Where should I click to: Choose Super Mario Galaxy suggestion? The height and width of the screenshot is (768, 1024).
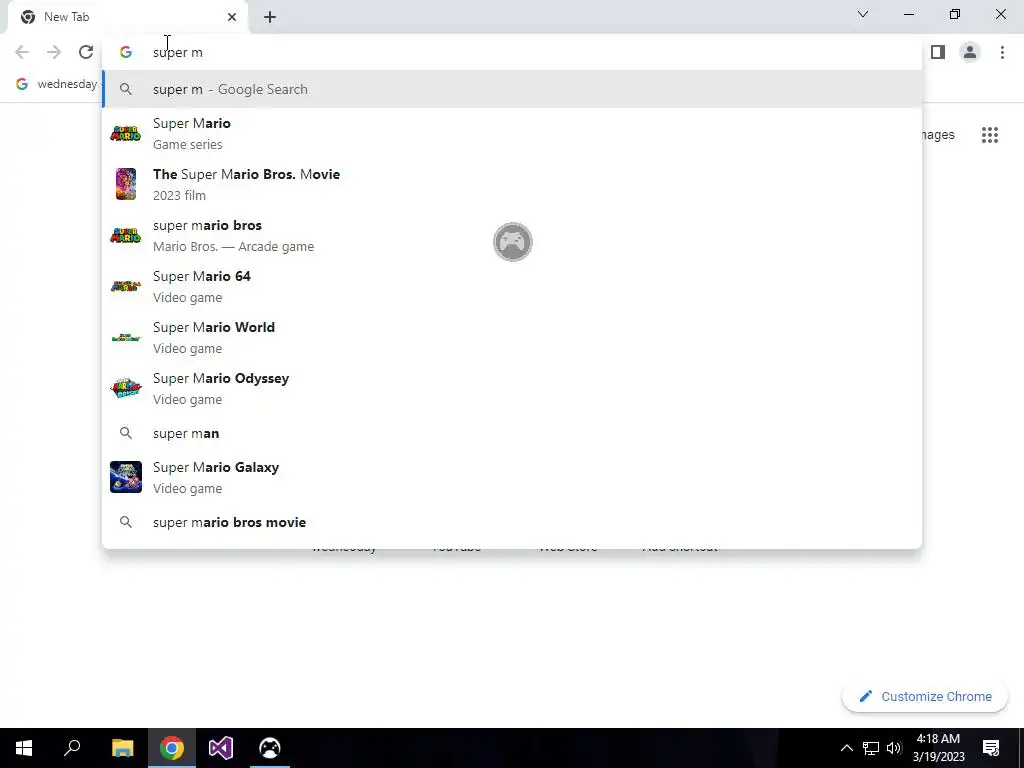tap(512, 477)
